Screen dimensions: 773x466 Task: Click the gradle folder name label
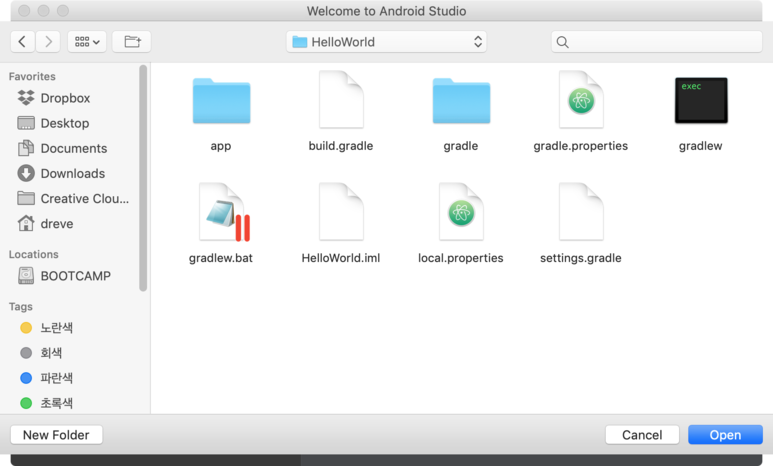coord(460,146)
